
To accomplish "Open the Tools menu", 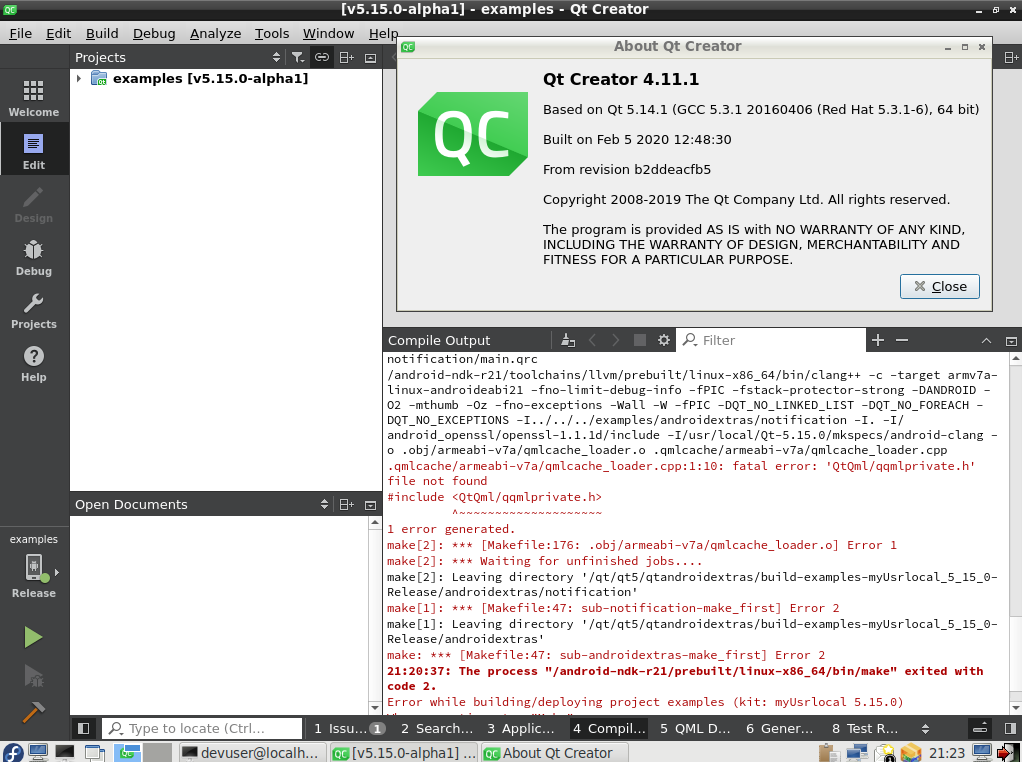I will 272,33.
